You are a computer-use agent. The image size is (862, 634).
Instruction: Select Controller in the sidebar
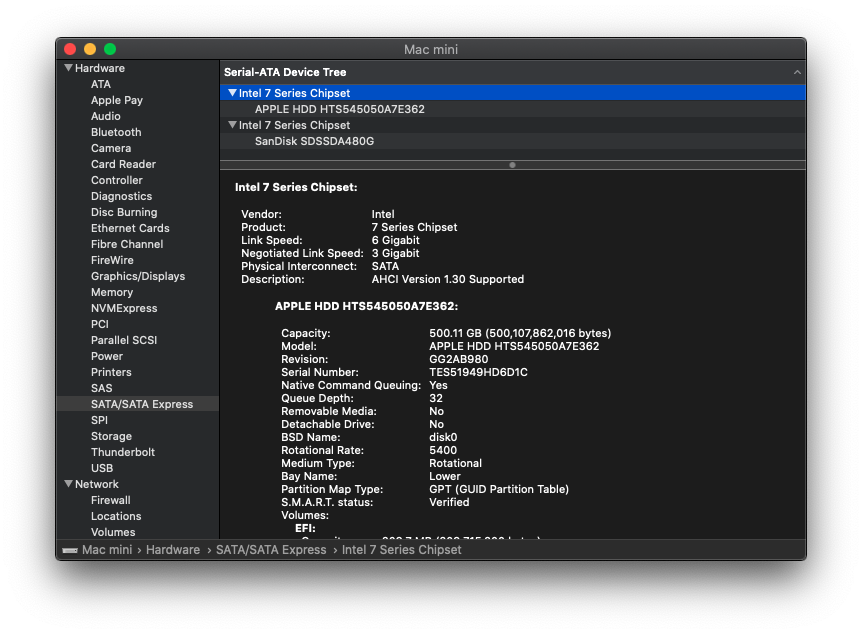tap(117, 180)
